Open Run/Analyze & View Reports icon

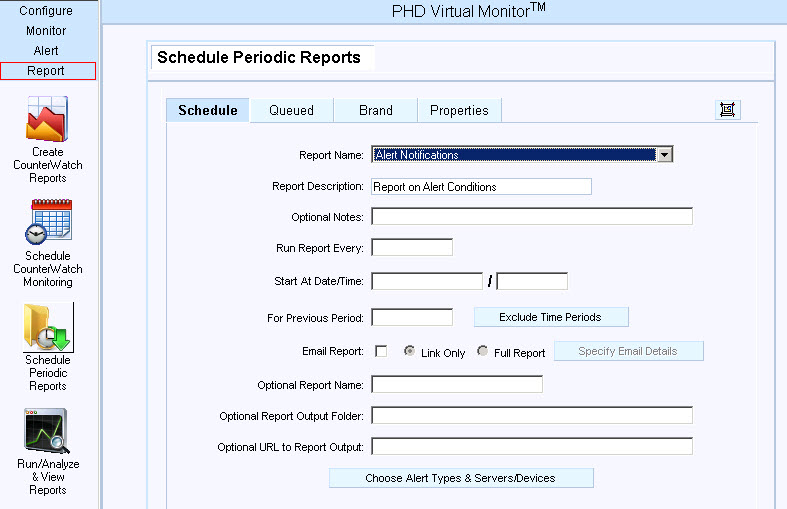pos(47,431)
